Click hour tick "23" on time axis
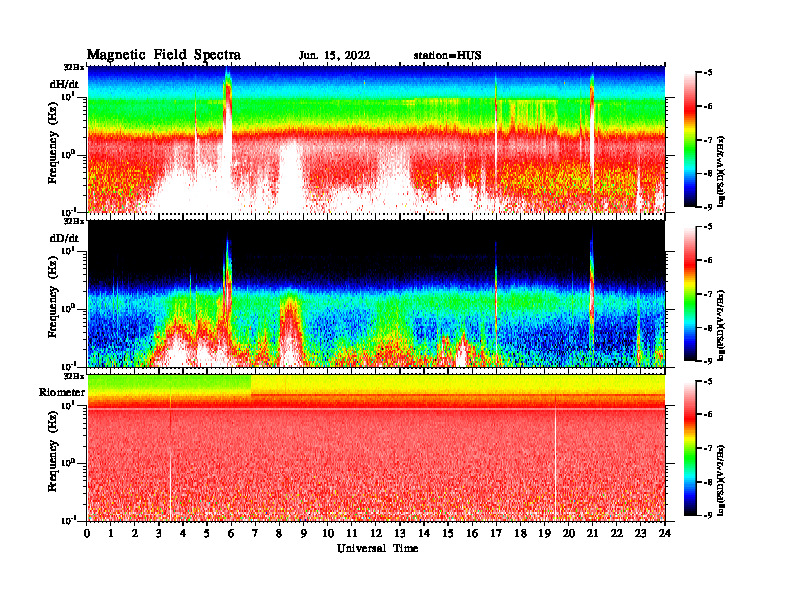 click(x=640, y=534)
